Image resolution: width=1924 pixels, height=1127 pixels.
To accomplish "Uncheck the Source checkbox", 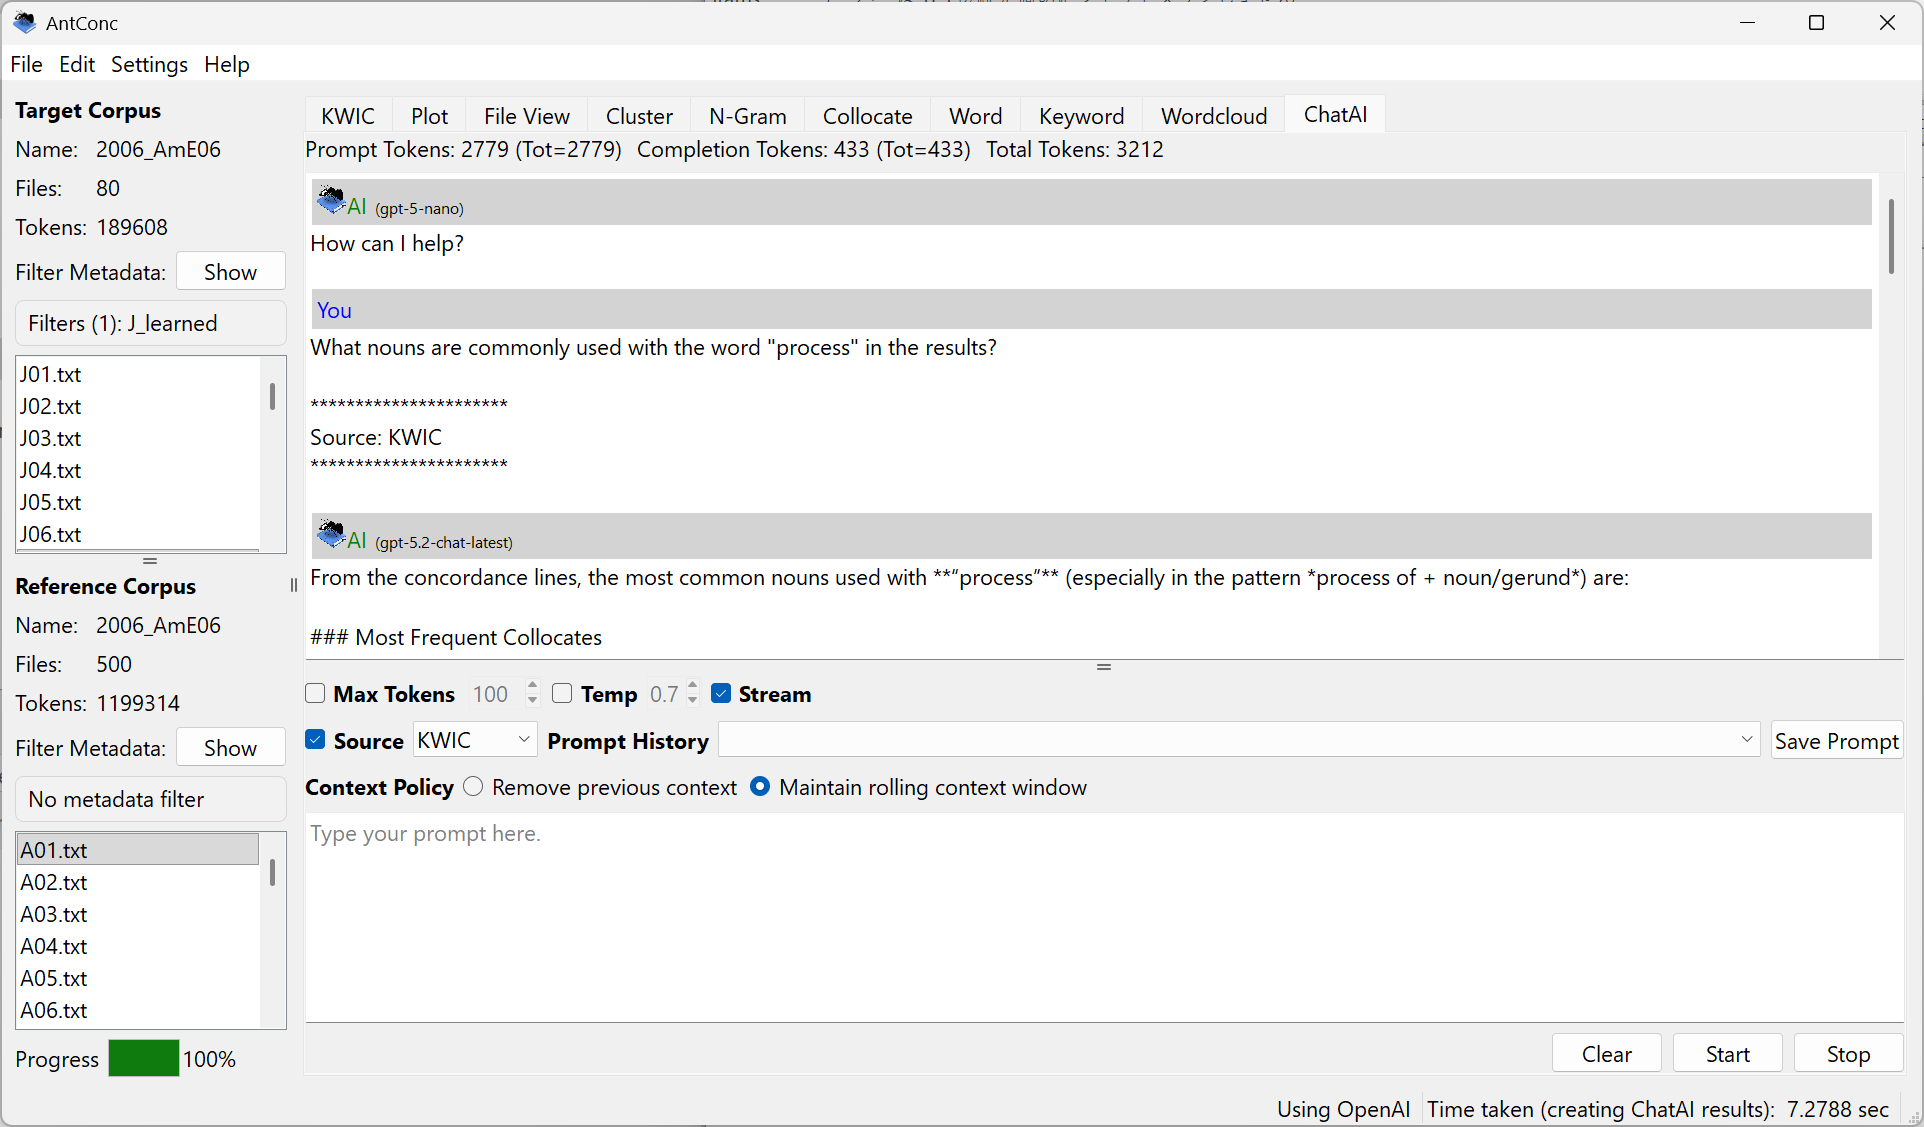I will (x=316, y=740).
